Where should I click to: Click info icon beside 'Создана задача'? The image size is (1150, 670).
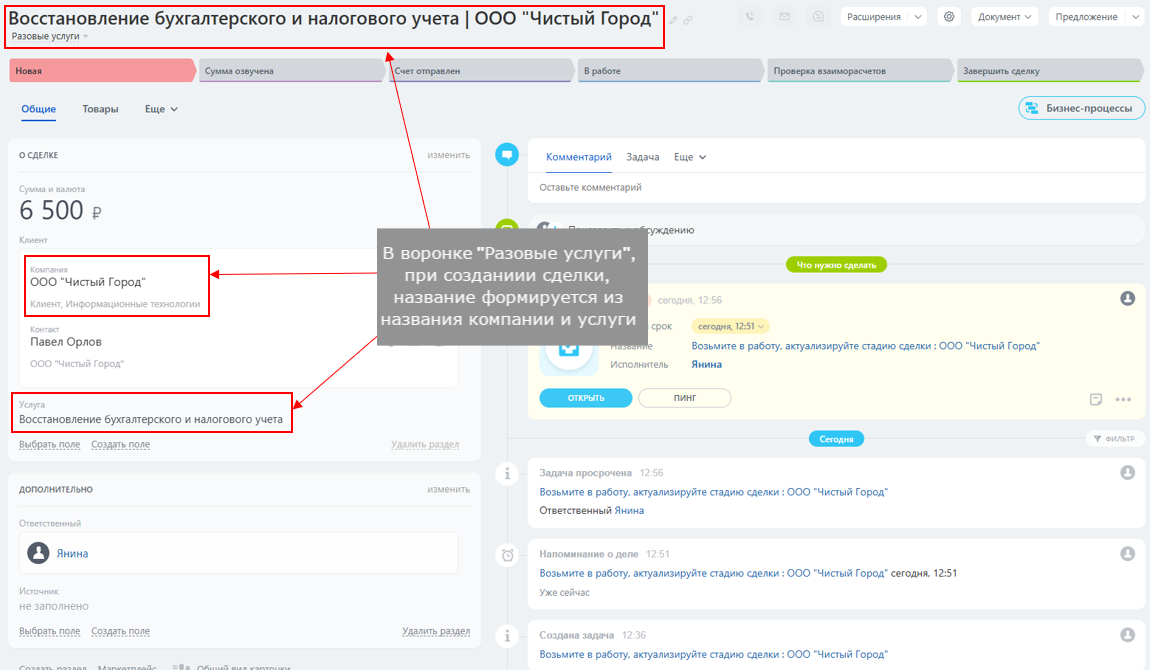507,636
